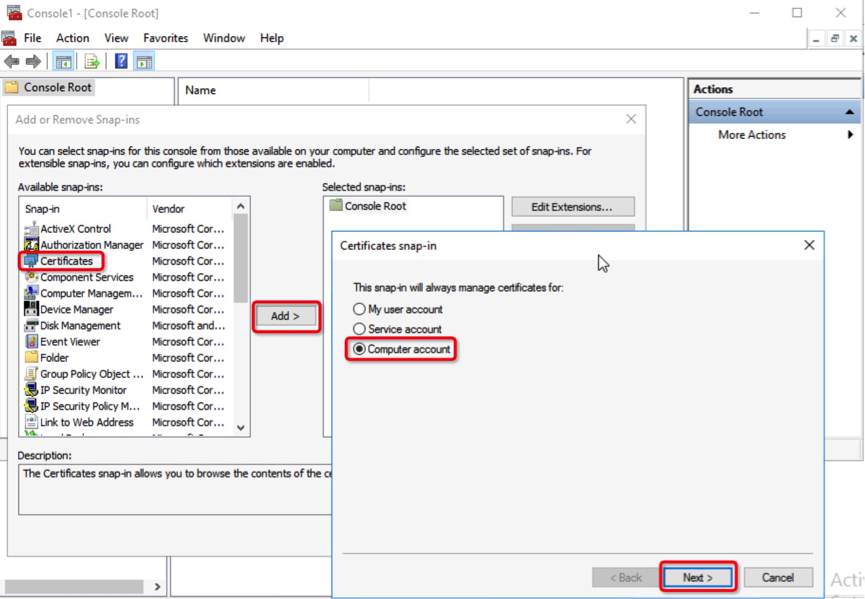Click the Back arrow toolbar icon
This screenshot has height=599, width=865.
point(12,62)
